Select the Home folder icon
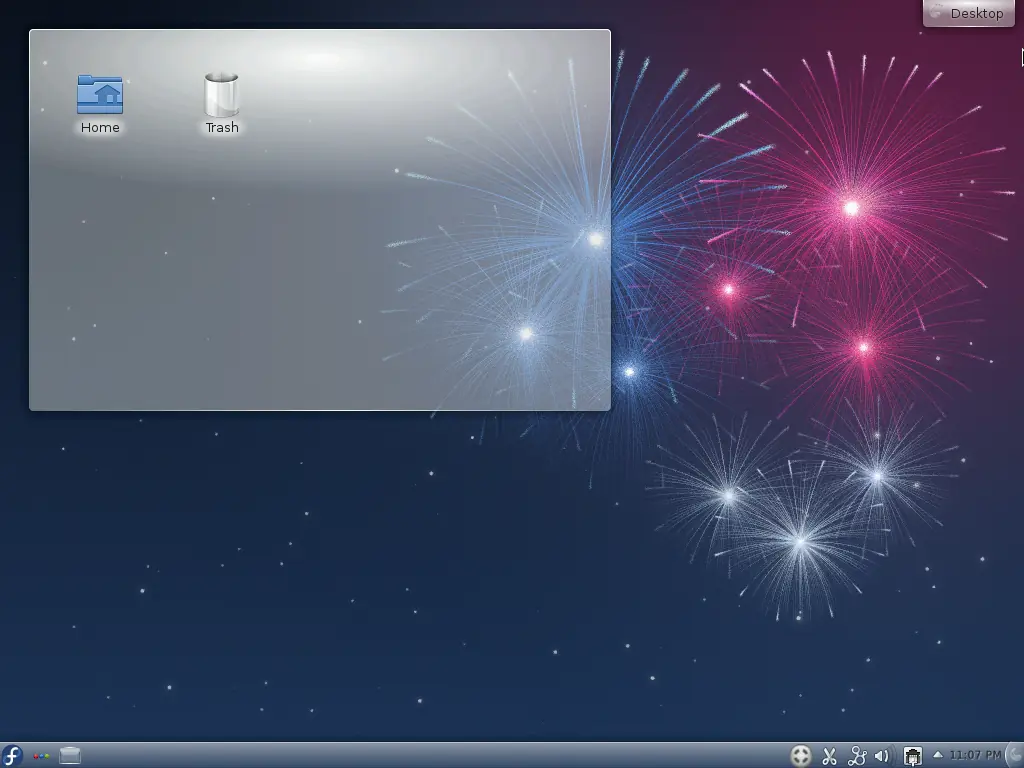 (100, 95)
